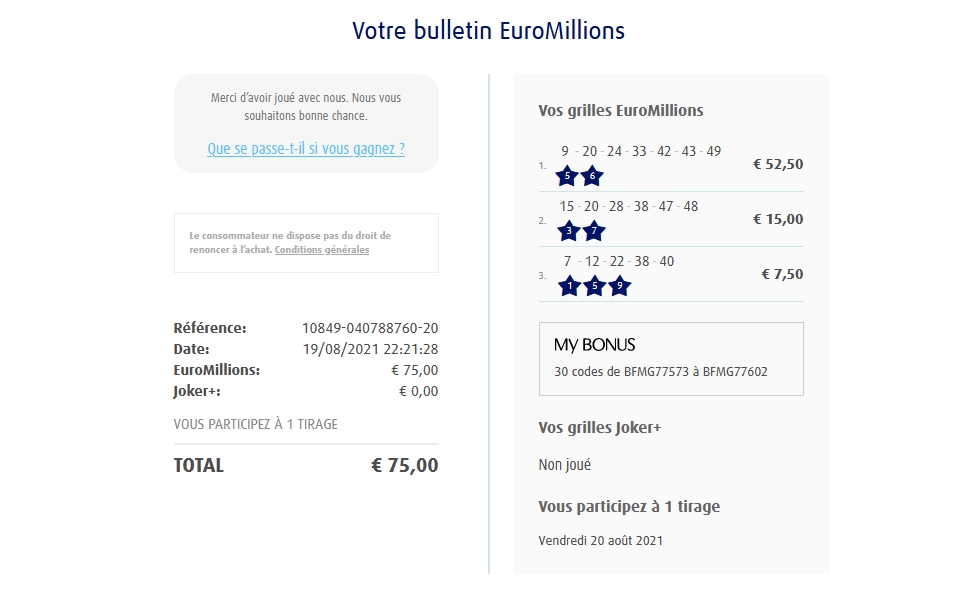Click star number 1 in grid 3
The width and height of the screenshot is (975, 602).
569,287
